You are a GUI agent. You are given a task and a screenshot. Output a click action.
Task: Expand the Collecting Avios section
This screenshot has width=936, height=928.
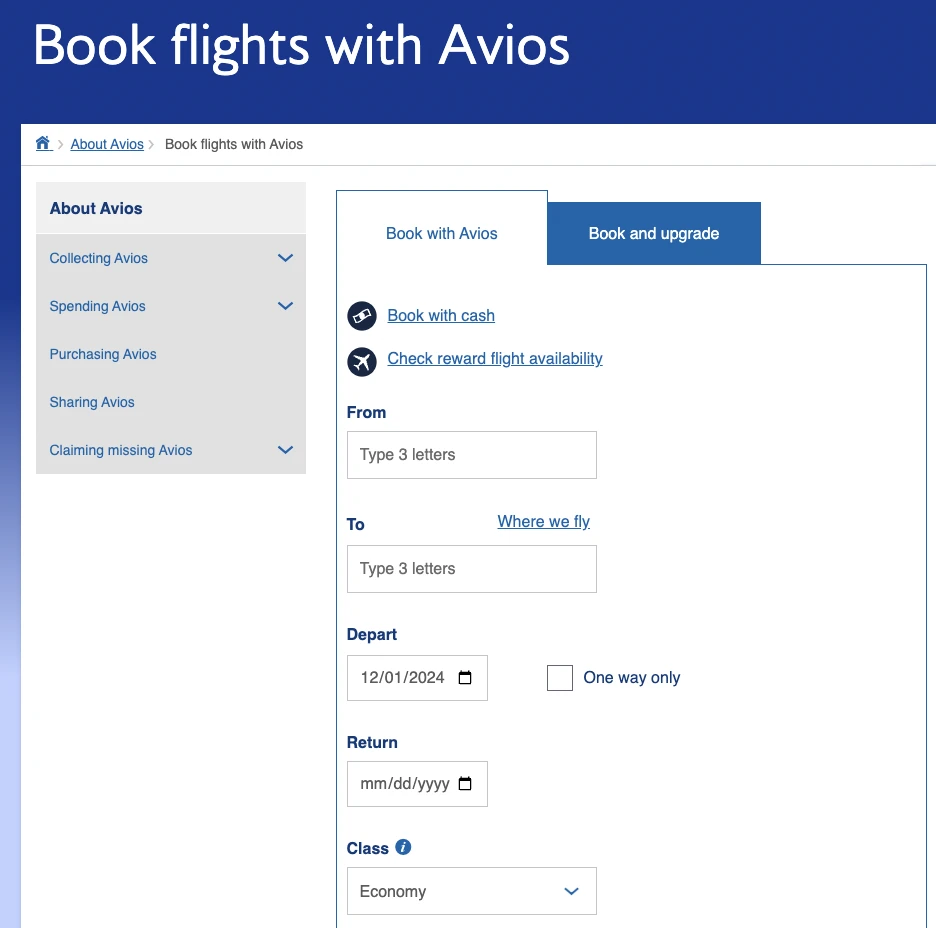click(285, 258)
